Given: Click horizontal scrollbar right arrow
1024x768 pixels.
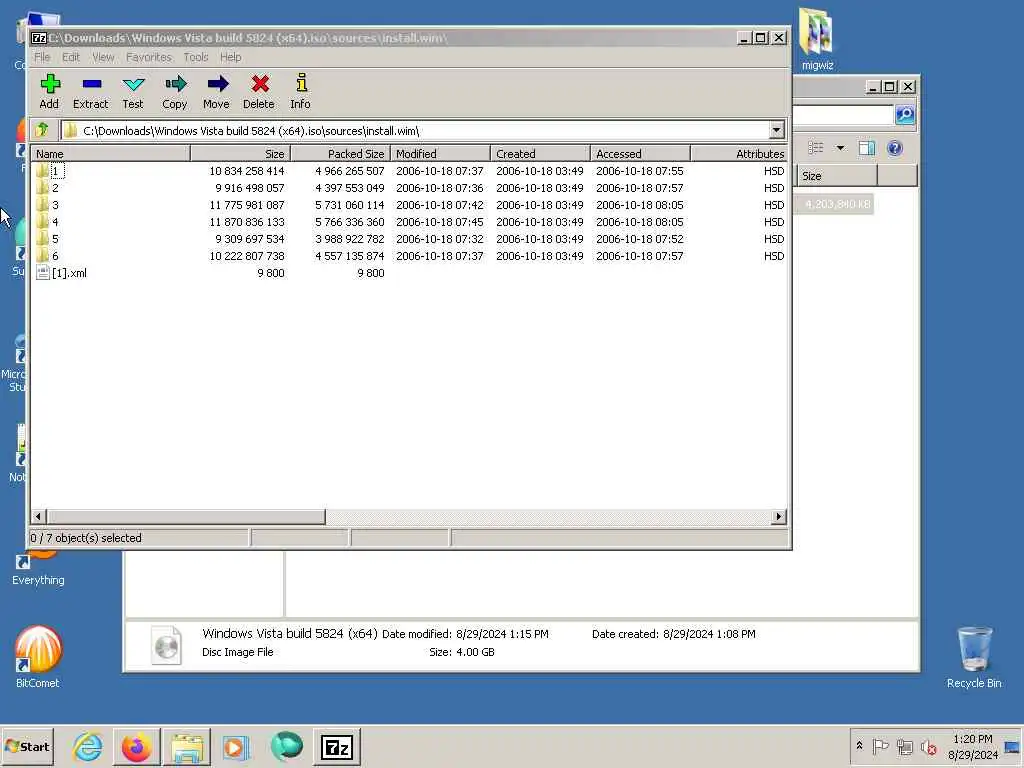Looking at the screenshot, I should pyautogui.click(x=778, y=517).
